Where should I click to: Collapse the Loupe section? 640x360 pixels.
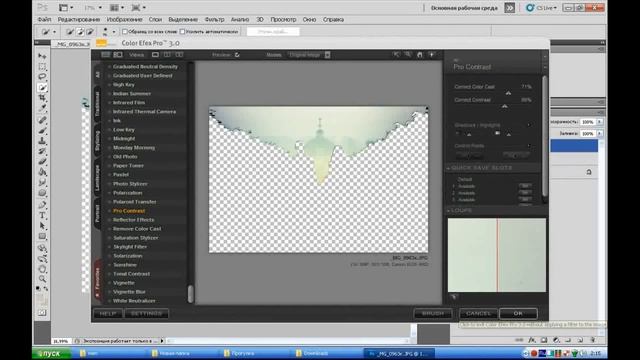[448, 211]
